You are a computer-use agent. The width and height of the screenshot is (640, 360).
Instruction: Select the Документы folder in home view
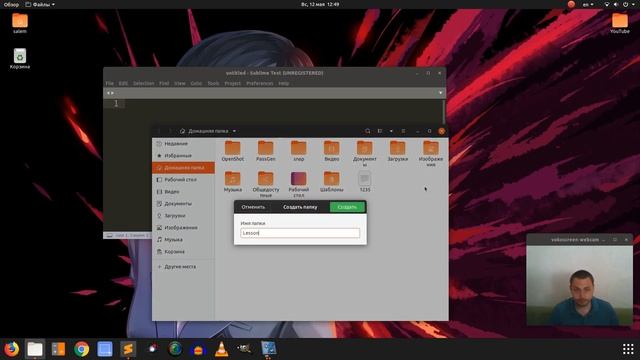pos(365,153)
